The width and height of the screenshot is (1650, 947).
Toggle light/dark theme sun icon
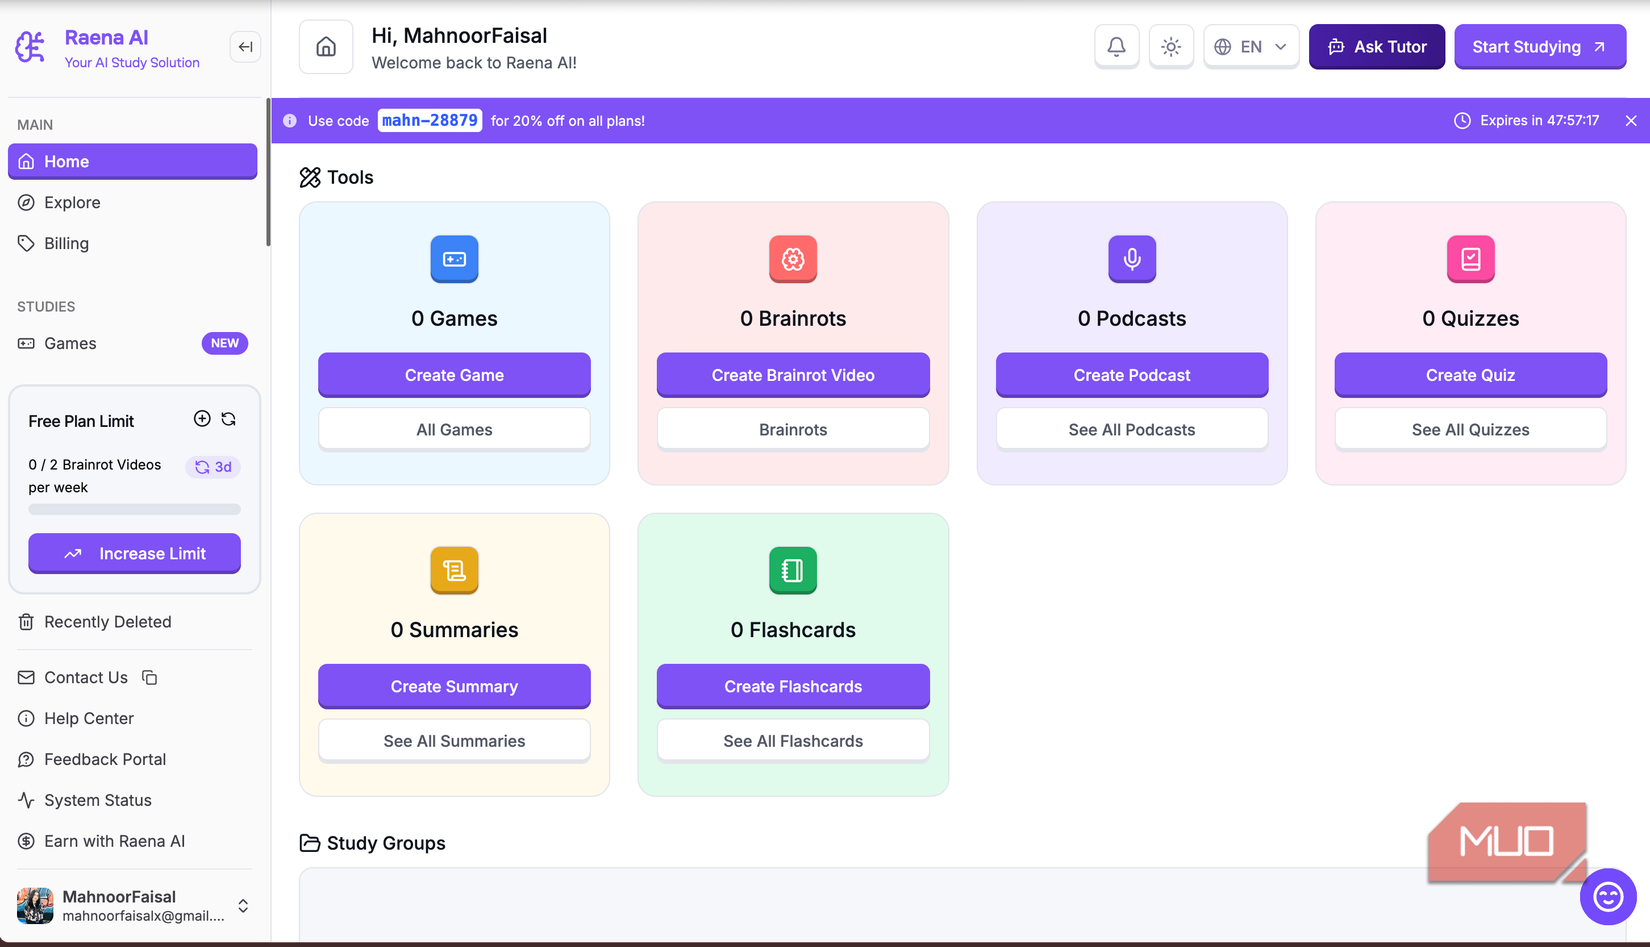[1171, 47]
